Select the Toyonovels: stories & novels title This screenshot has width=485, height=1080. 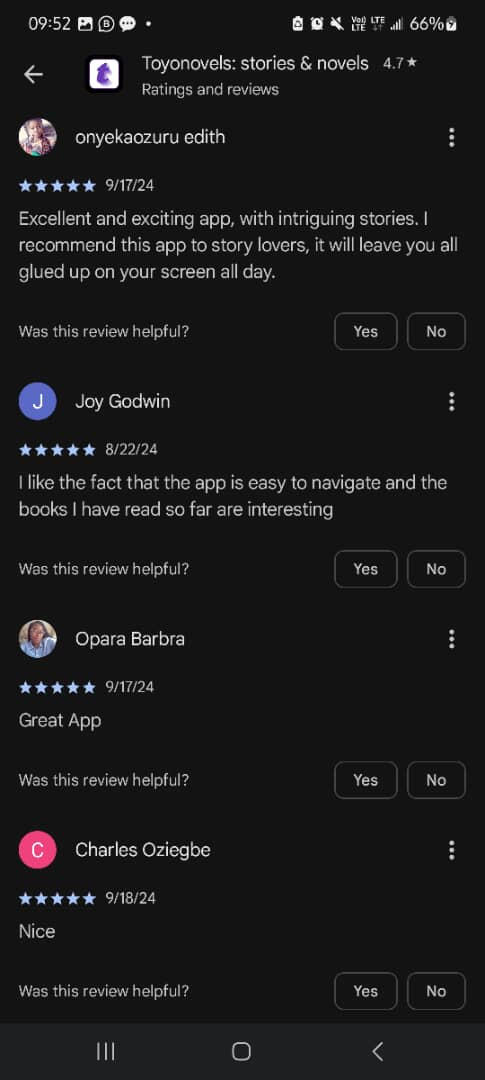[255, 63]
